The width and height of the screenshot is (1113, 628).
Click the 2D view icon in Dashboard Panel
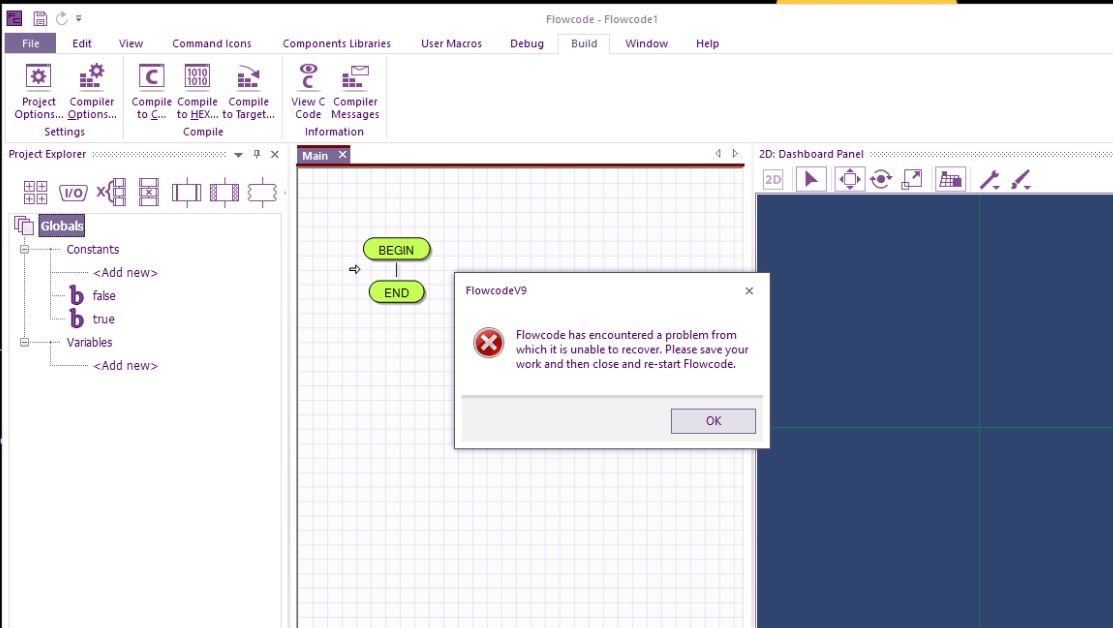773,180
